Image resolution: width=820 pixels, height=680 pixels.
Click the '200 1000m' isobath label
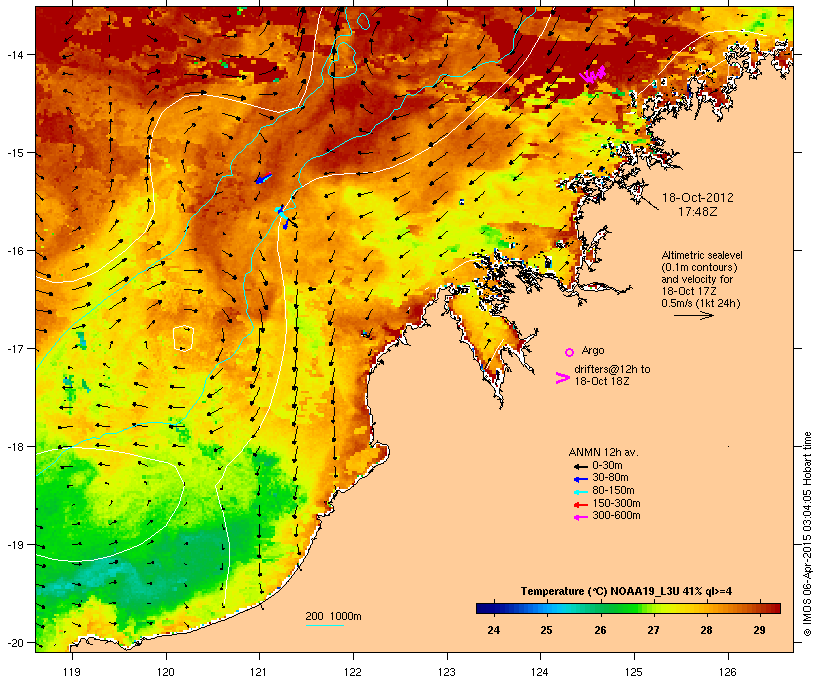coord(333,616)
